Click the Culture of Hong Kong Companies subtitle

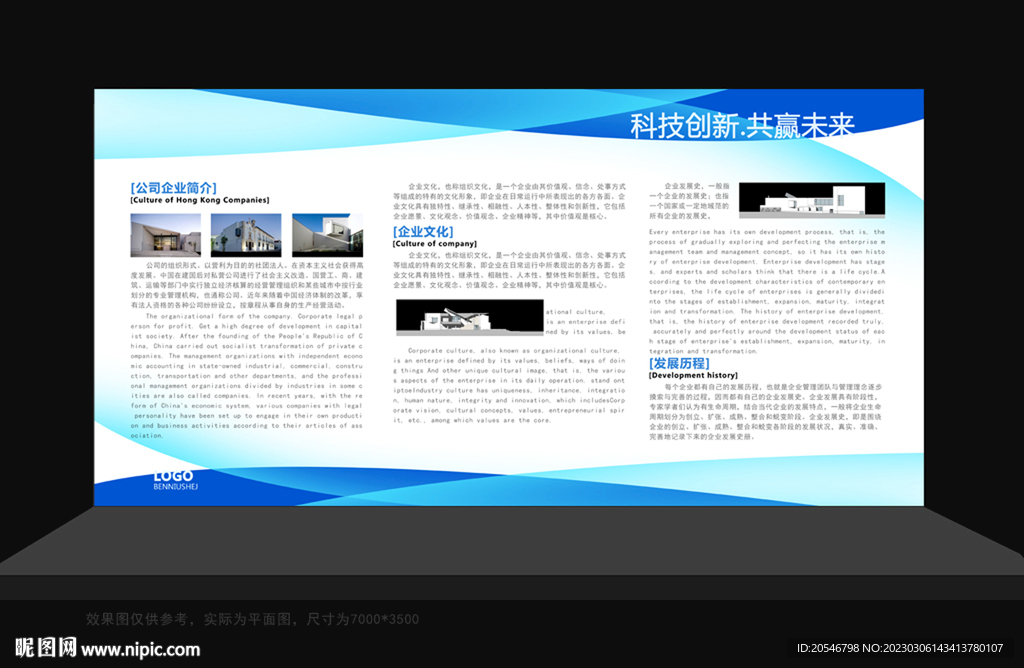click(x=199, y=200)
